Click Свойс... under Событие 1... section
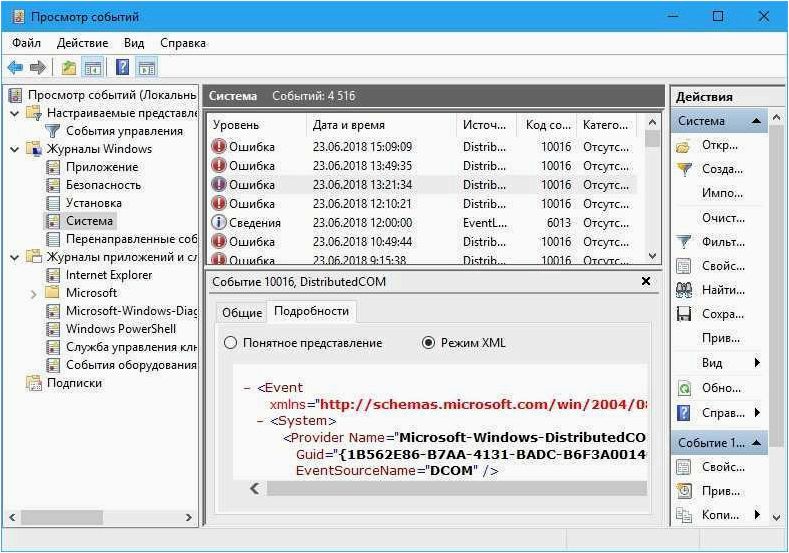The height and width of the screenshot is (553, 789). 720,467
